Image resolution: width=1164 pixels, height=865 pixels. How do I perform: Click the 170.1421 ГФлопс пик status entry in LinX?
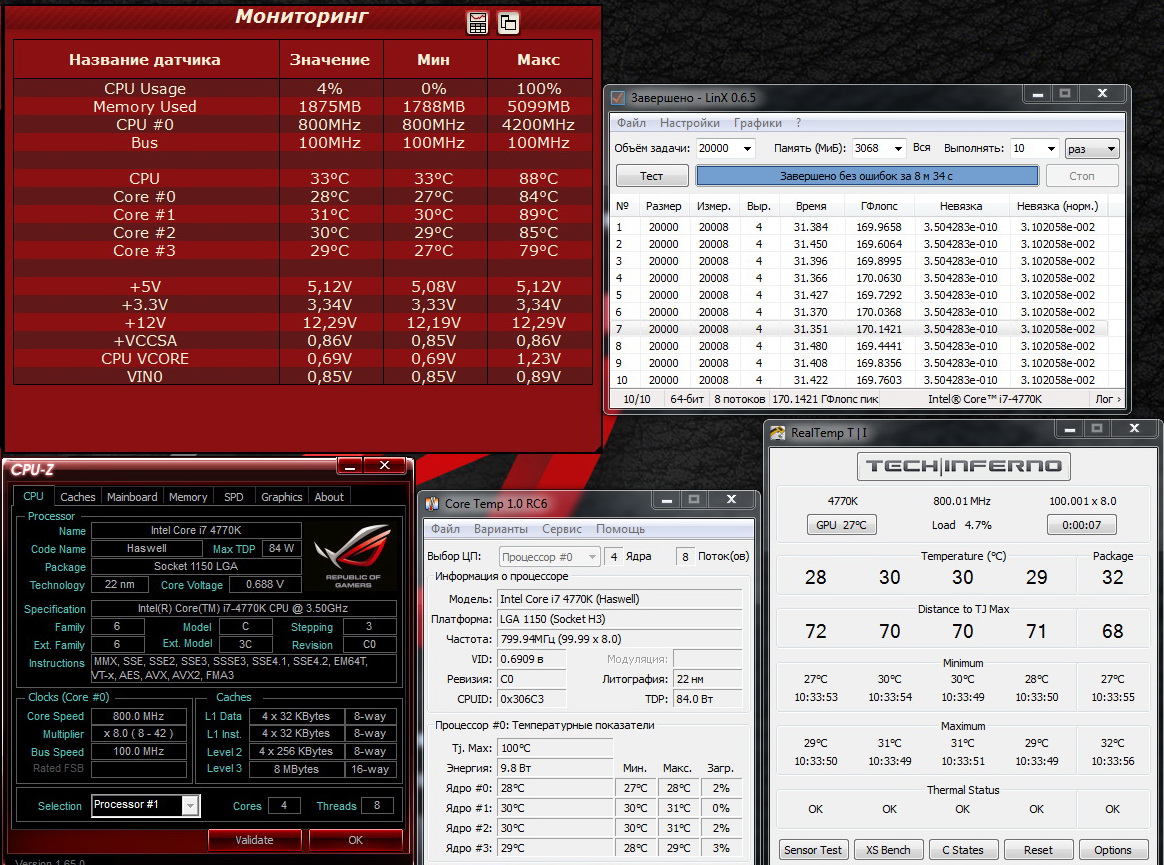[x=825, y=399]
